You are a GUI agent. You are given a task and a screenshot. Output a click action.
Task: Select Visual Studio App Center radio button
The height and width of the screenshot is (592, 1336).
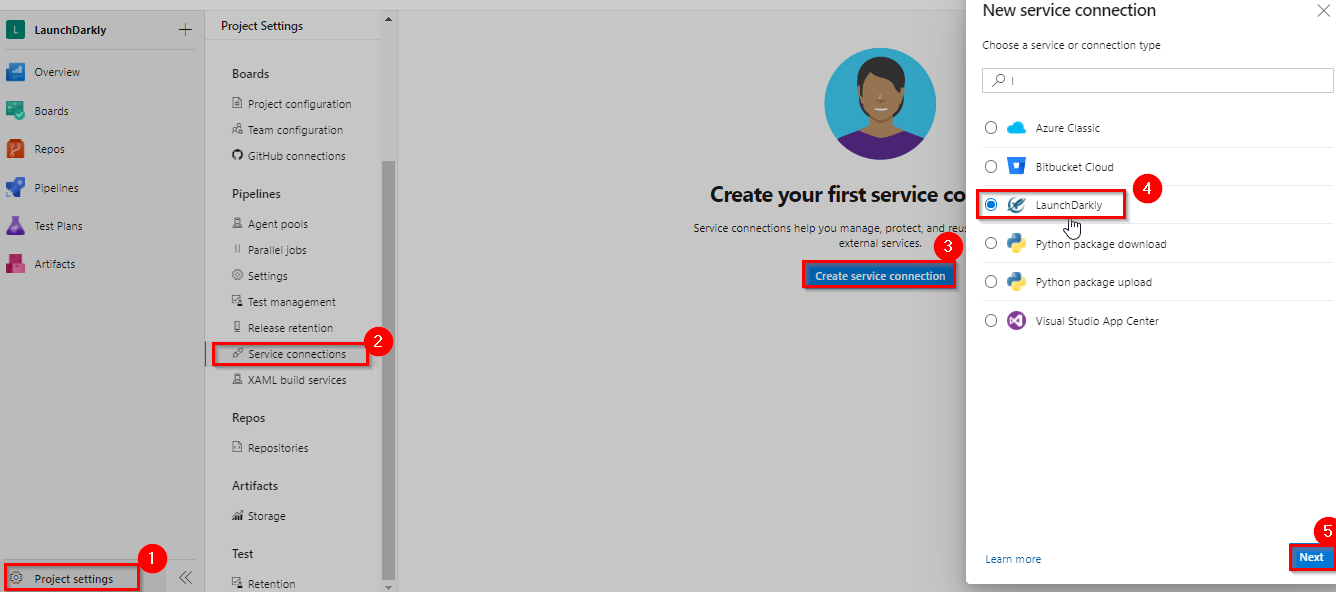tap(991, 321)
